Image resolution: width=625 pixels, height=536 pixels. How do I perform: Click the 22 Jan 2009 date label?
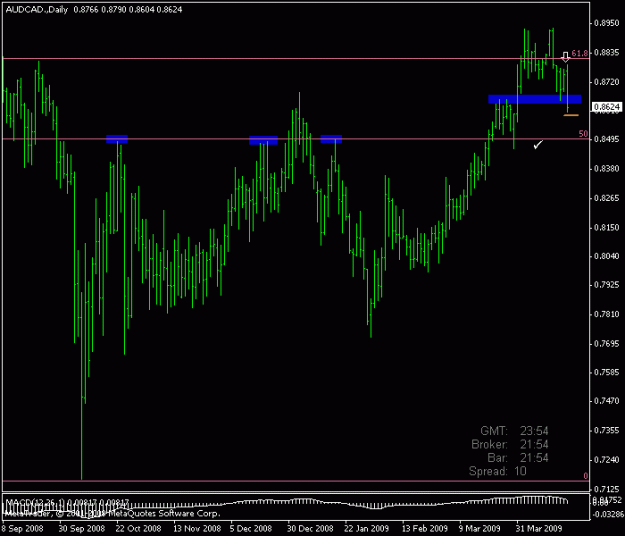click(x=366, y=528)
